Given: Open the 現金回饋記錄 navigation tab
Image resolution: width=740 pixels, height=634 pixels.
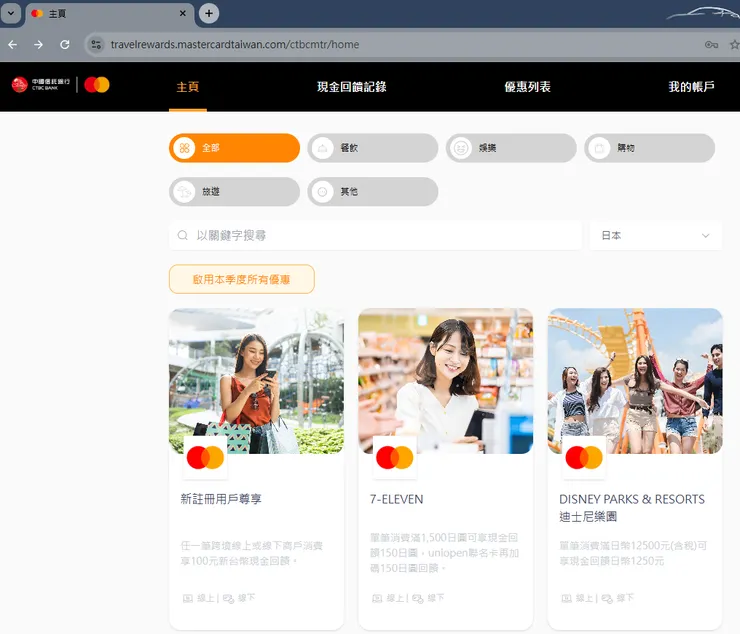Looking at the screenshot, I should (352, 87).
